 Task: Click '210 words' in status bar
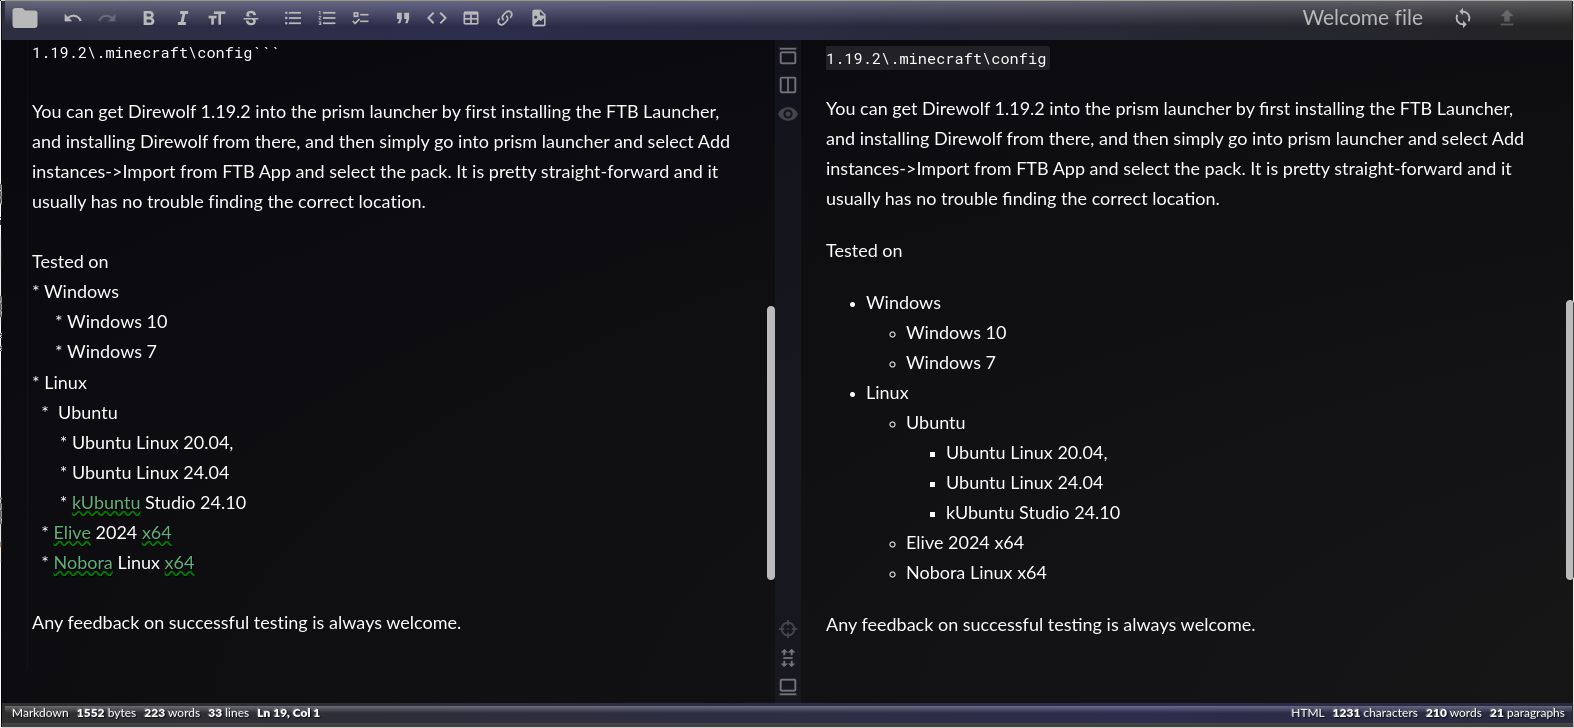1453,713
